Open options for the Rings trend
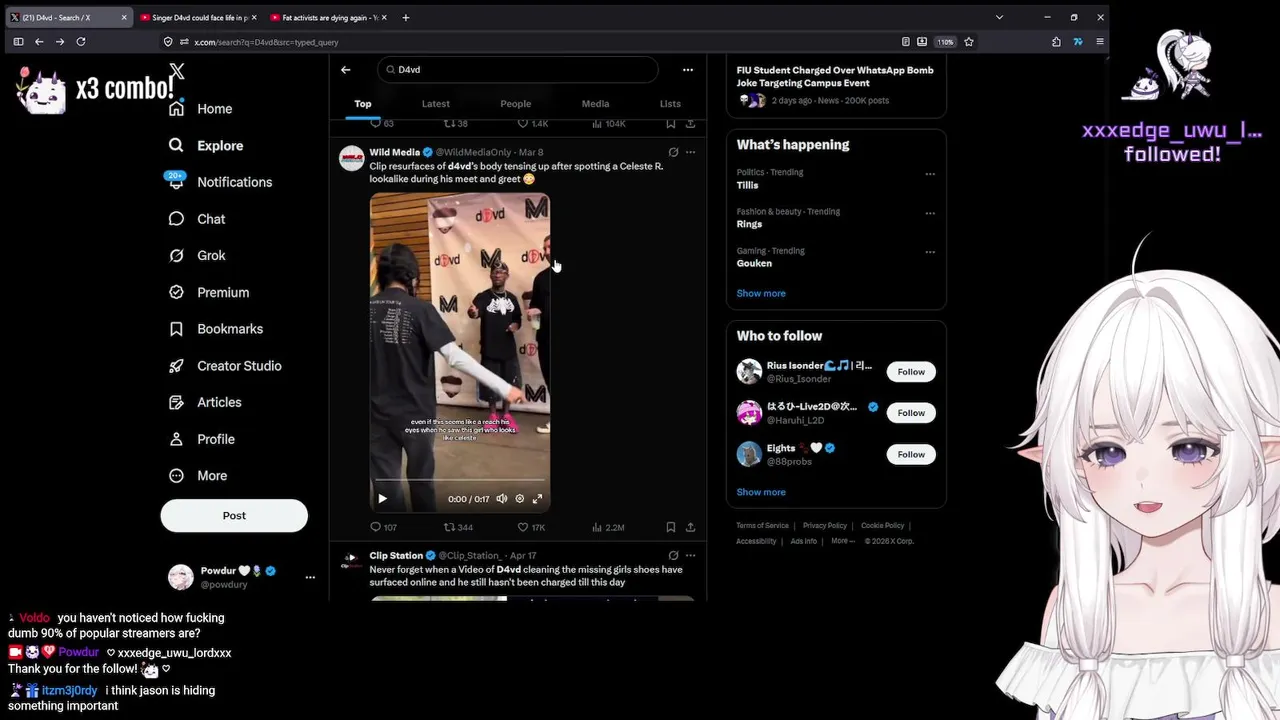 [930, 212]
